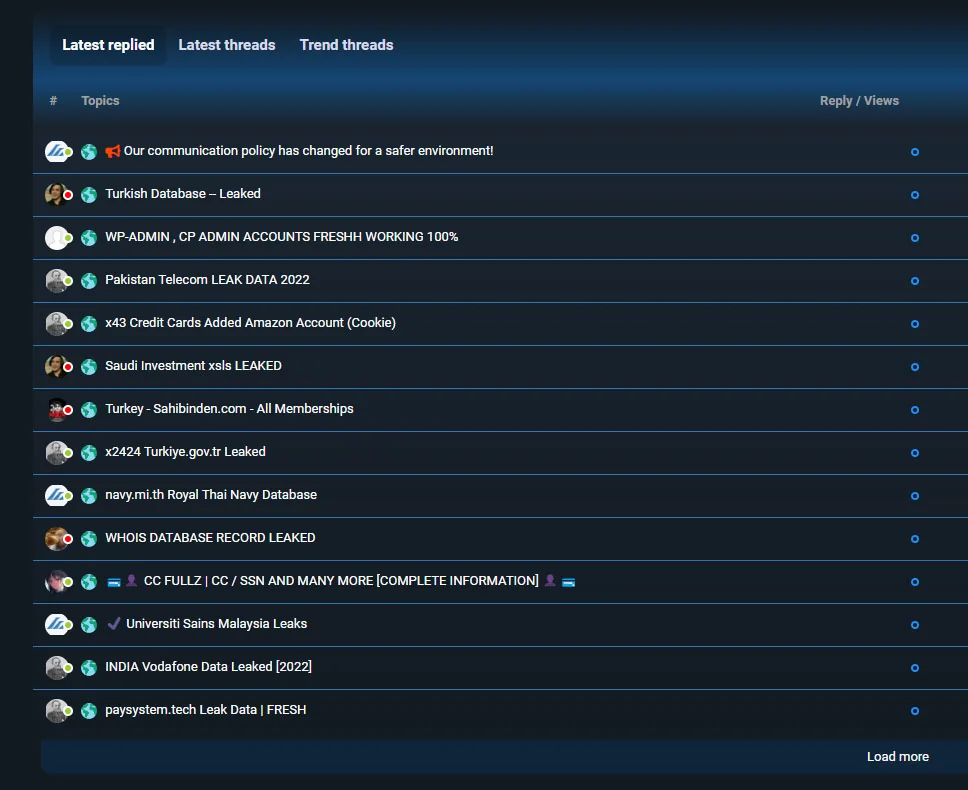
Task: Open the communication policy announcement thread
Action: pyautogui.click(x=308, y=151)
